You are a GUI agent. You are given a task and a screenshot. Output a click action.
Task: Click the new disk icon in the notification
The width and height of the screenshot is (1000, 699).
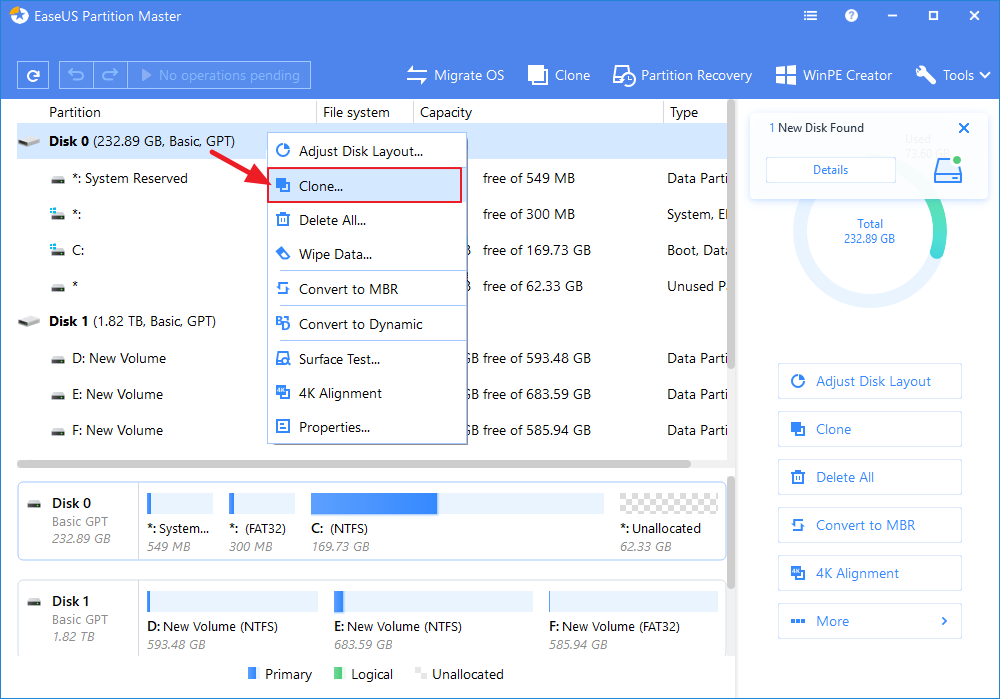pos(947,169)
